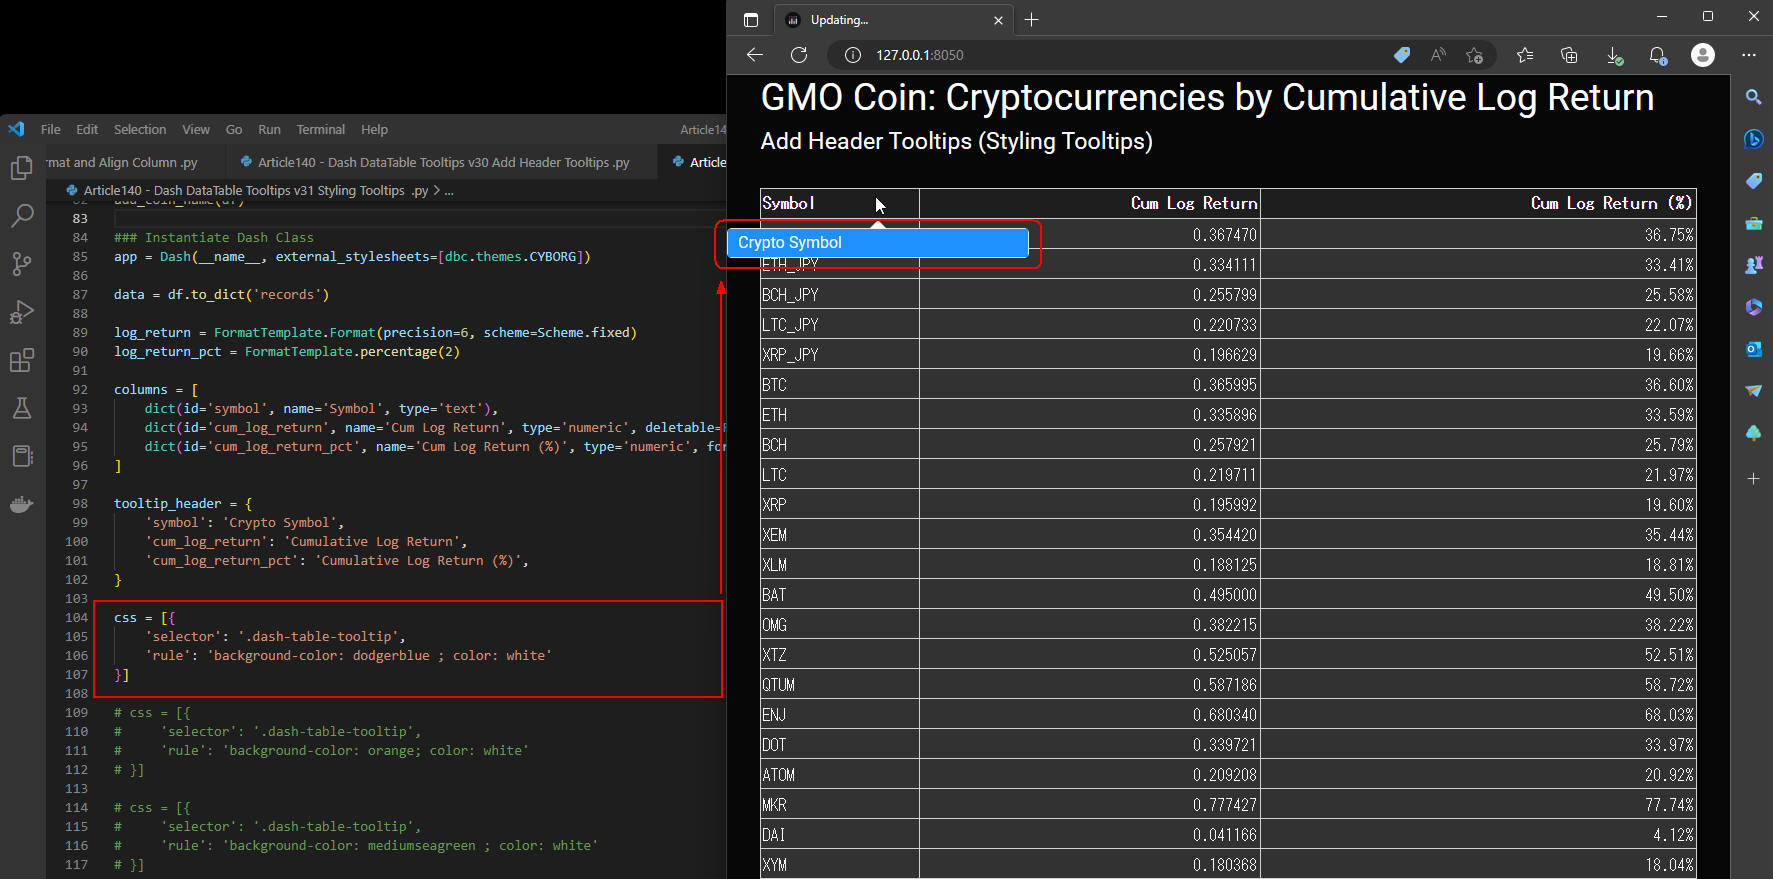
Task: Select XRP_JPY symbol cell
Action: [839, 355]
